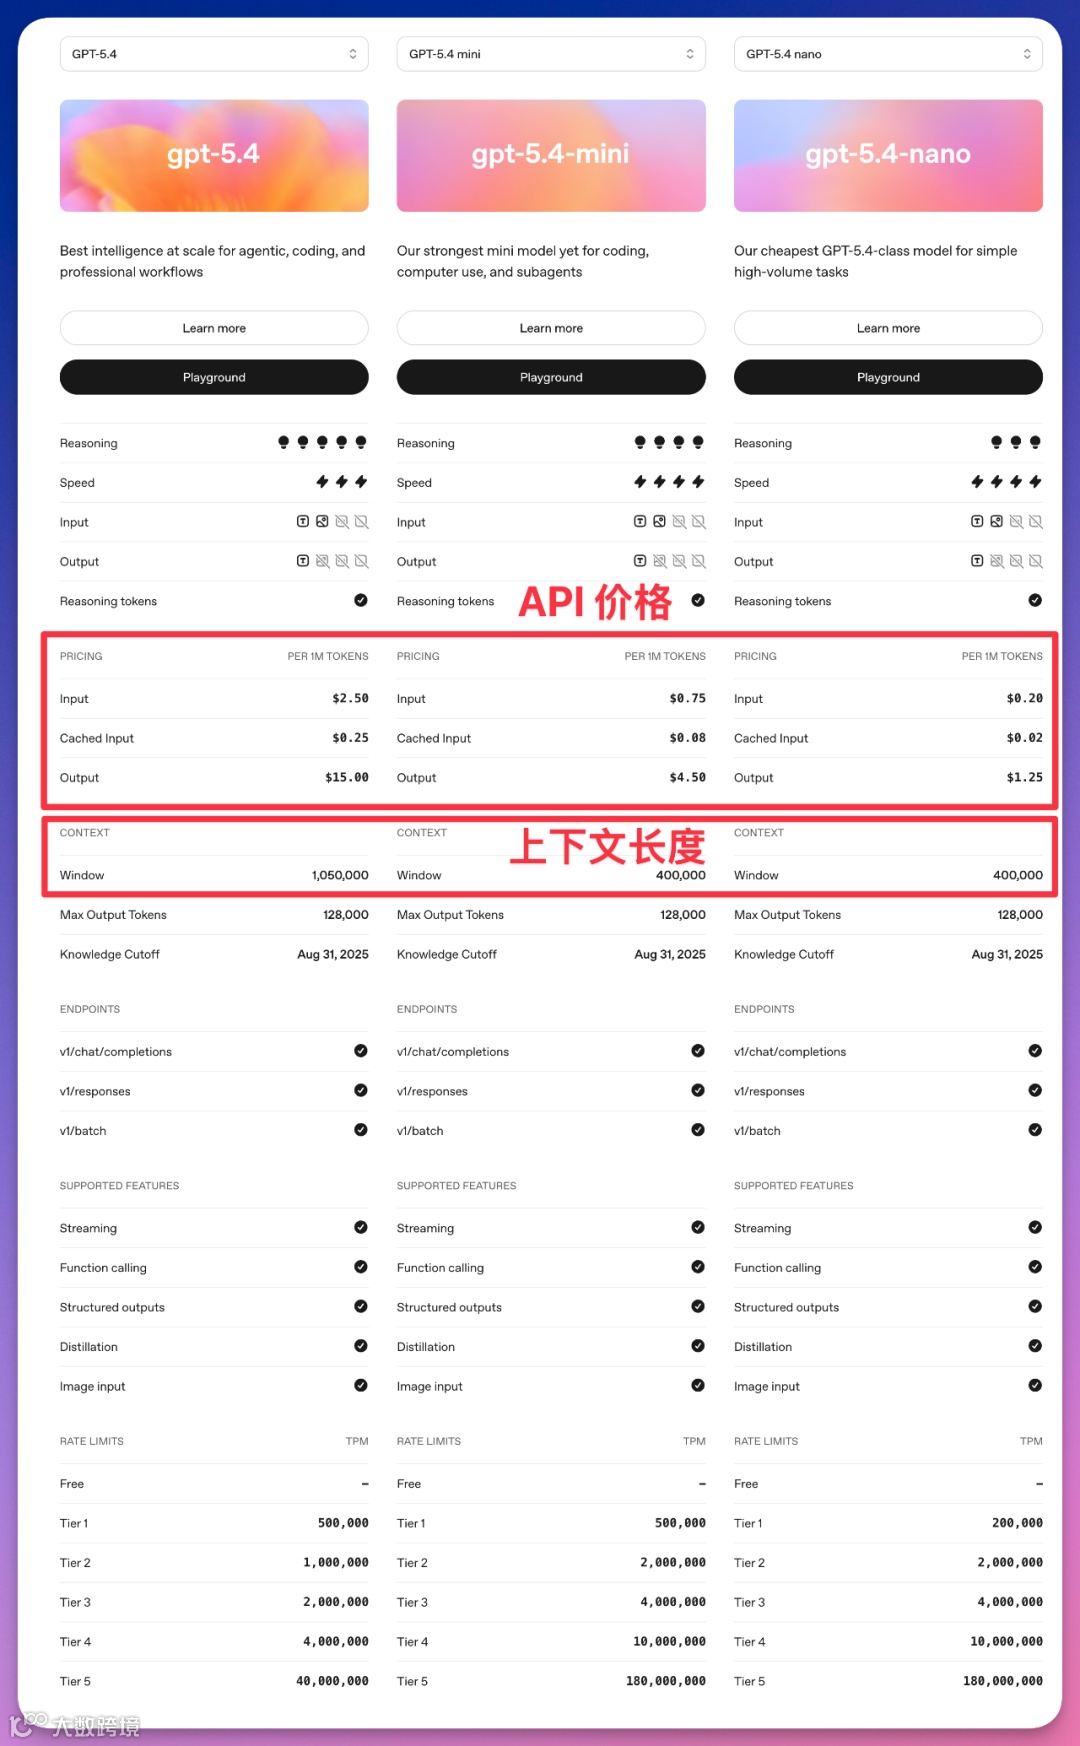This screenshot has width=1080, height=1746.
Task: Click the gpt-5.4-nano banner image
Action: tap(888, 155)
